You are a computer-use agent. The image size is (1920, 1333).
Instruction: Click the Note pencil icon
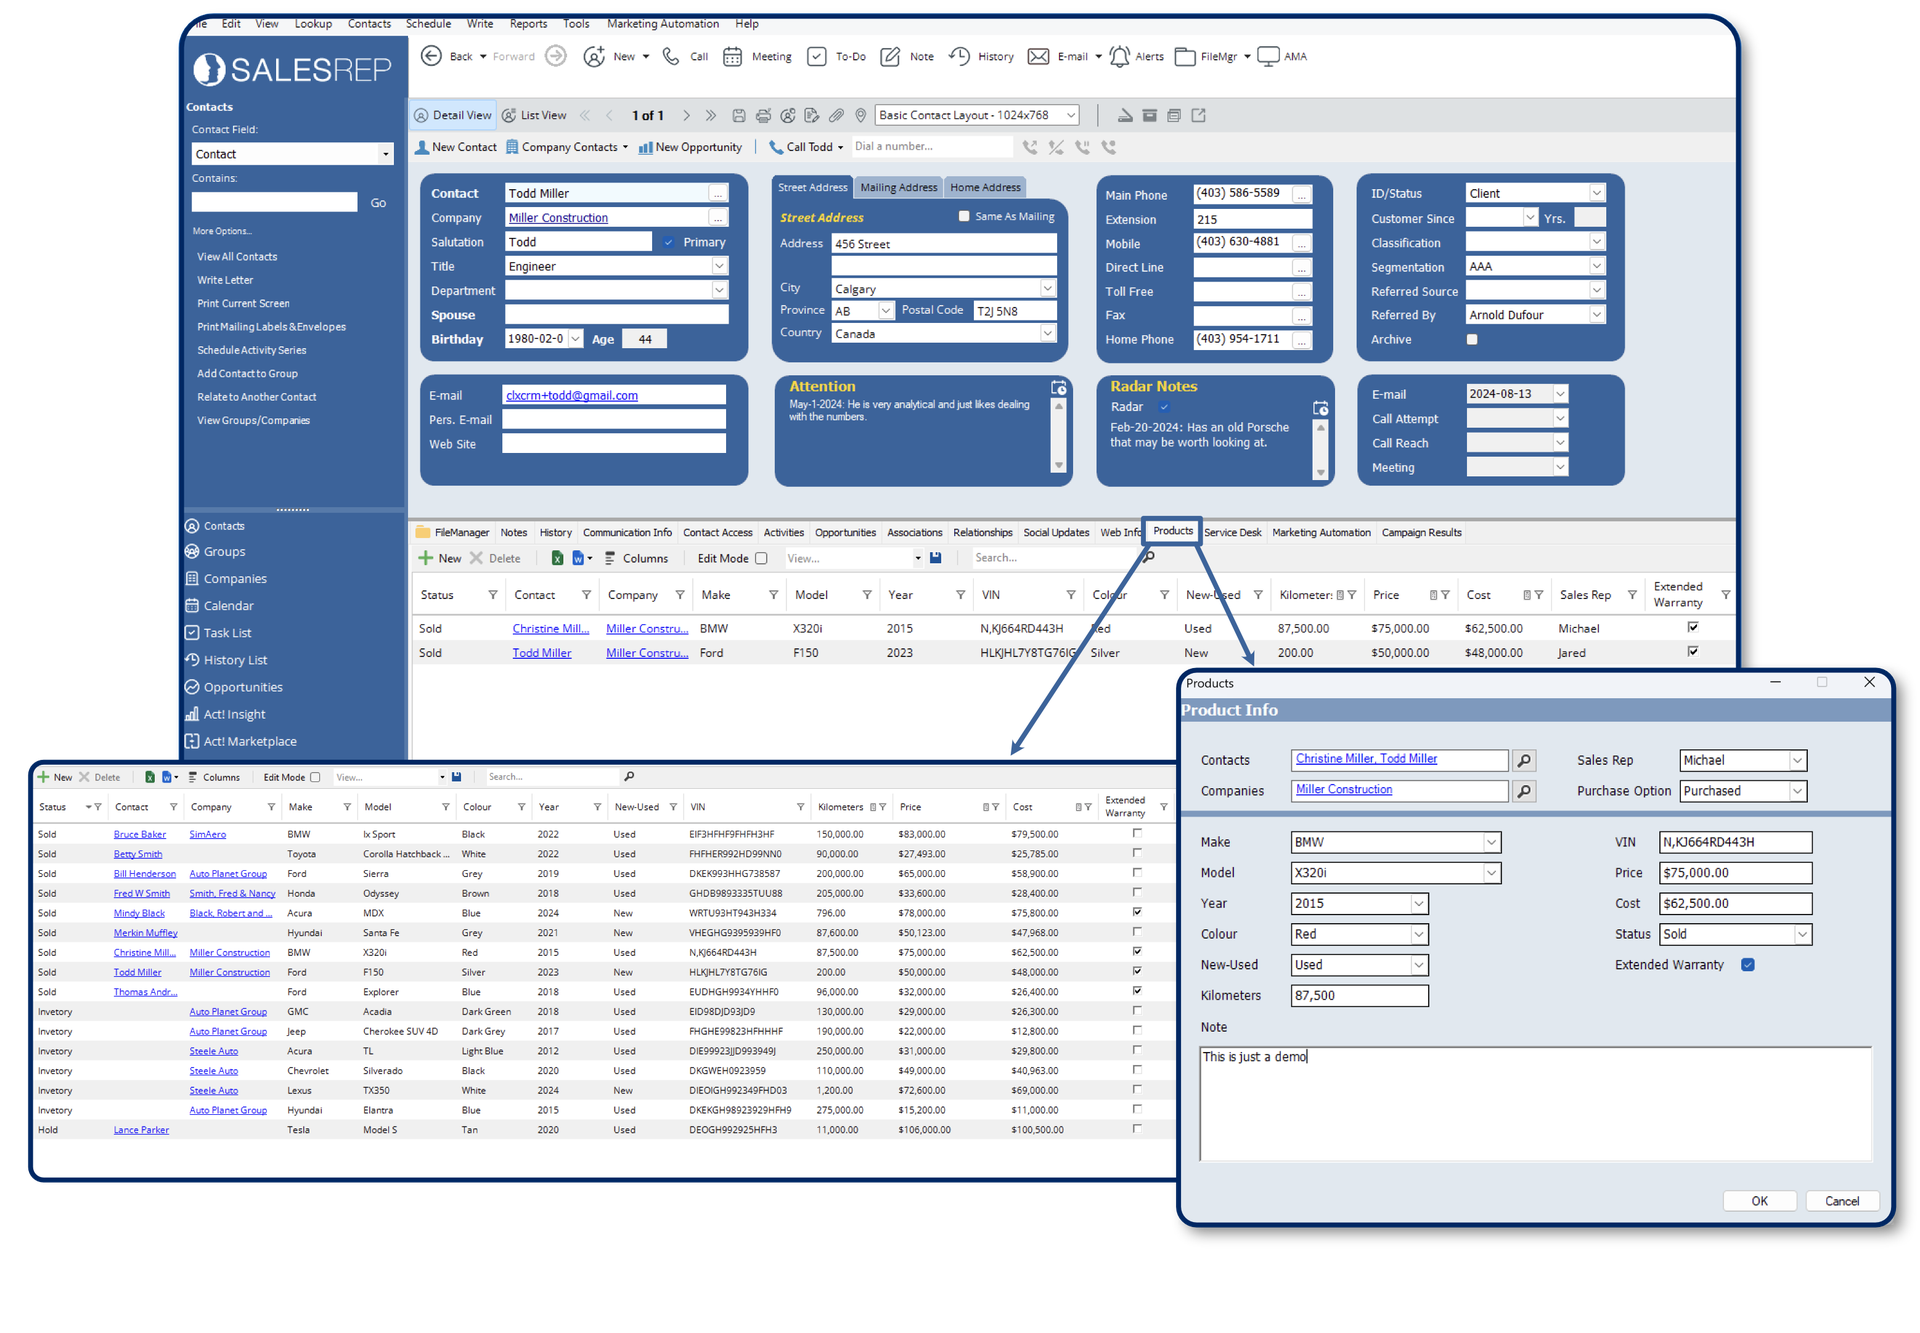890,57
